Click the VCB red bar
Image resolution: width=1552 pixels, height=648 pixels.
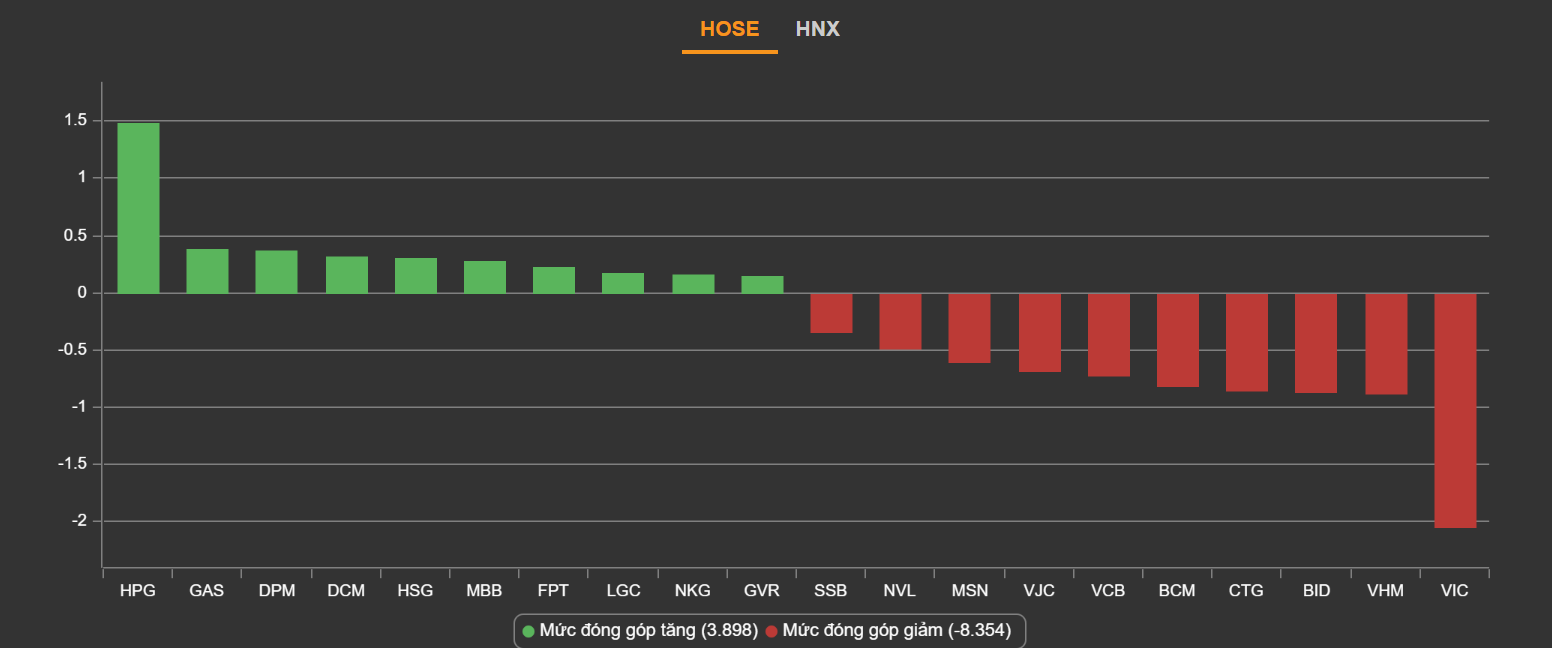1108,334
